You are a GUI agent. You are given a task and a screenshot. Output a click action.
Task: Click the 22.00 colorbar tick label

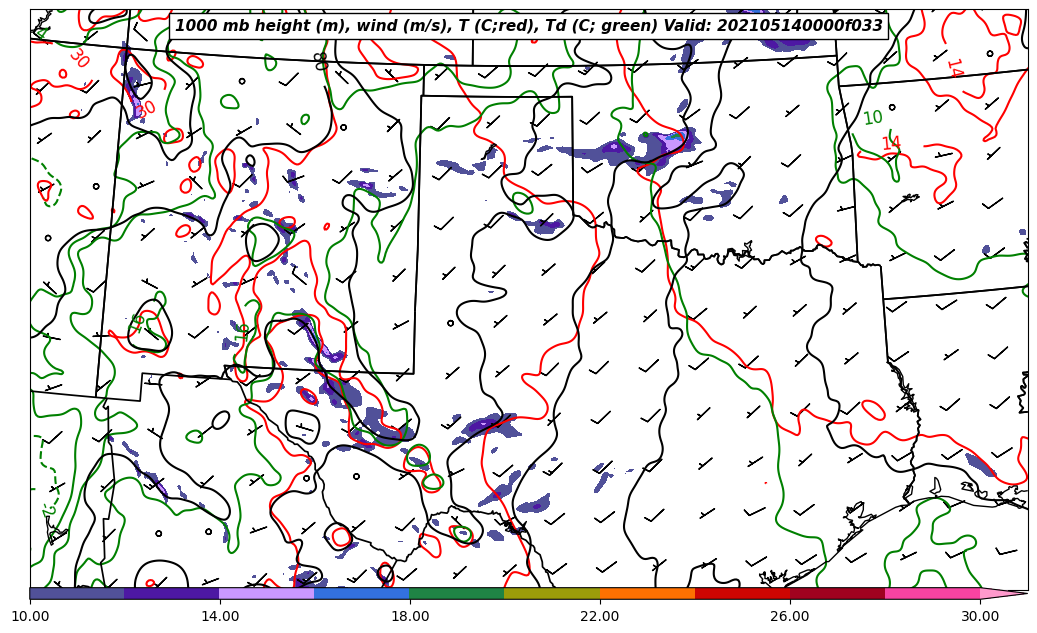point(600,616)
